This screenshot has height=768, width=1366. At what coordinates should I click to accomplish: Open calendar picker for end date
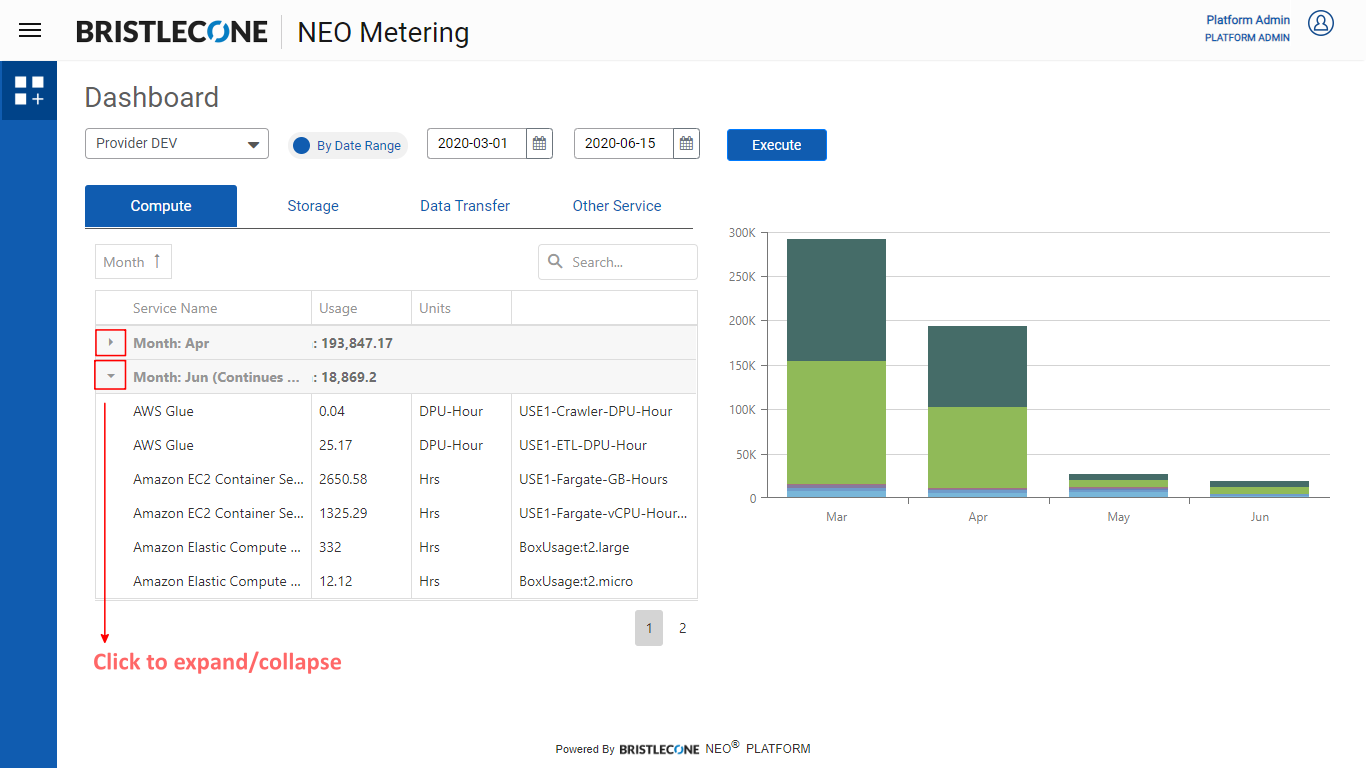(686, 144)
